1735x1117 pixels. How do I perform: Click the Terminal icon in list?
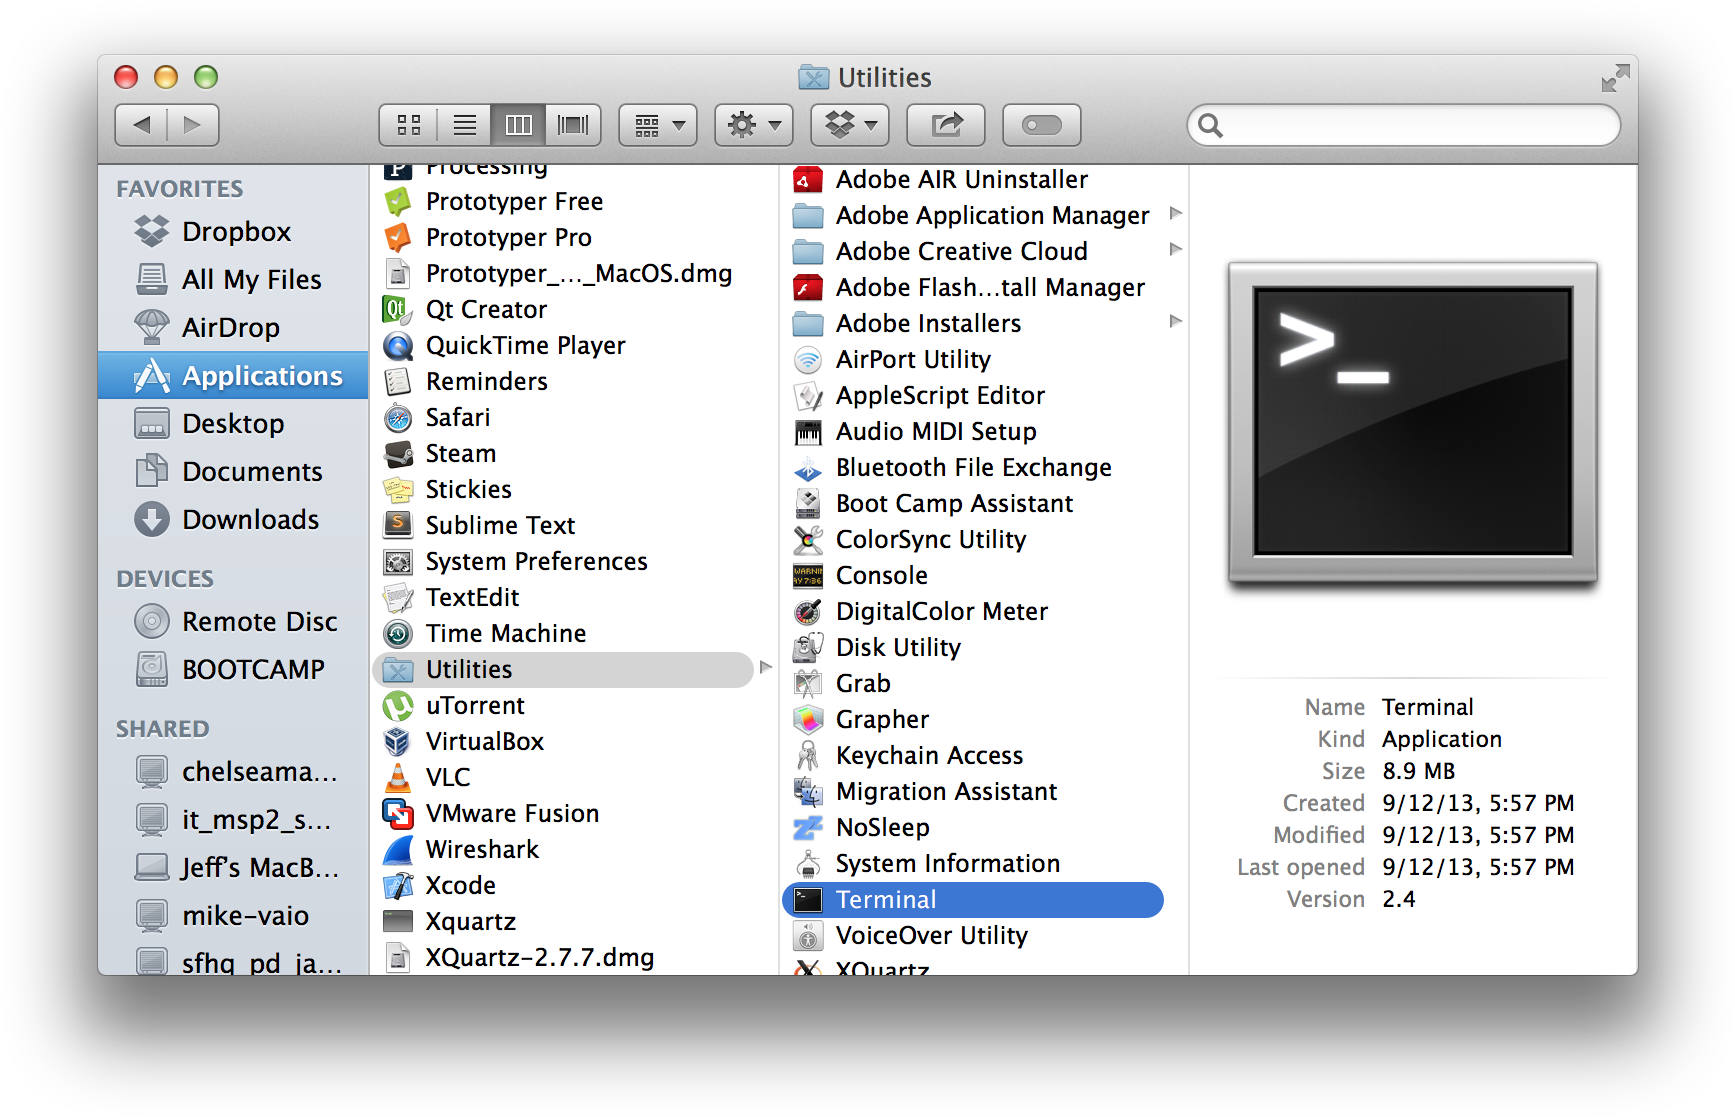(x=808, y=900)
